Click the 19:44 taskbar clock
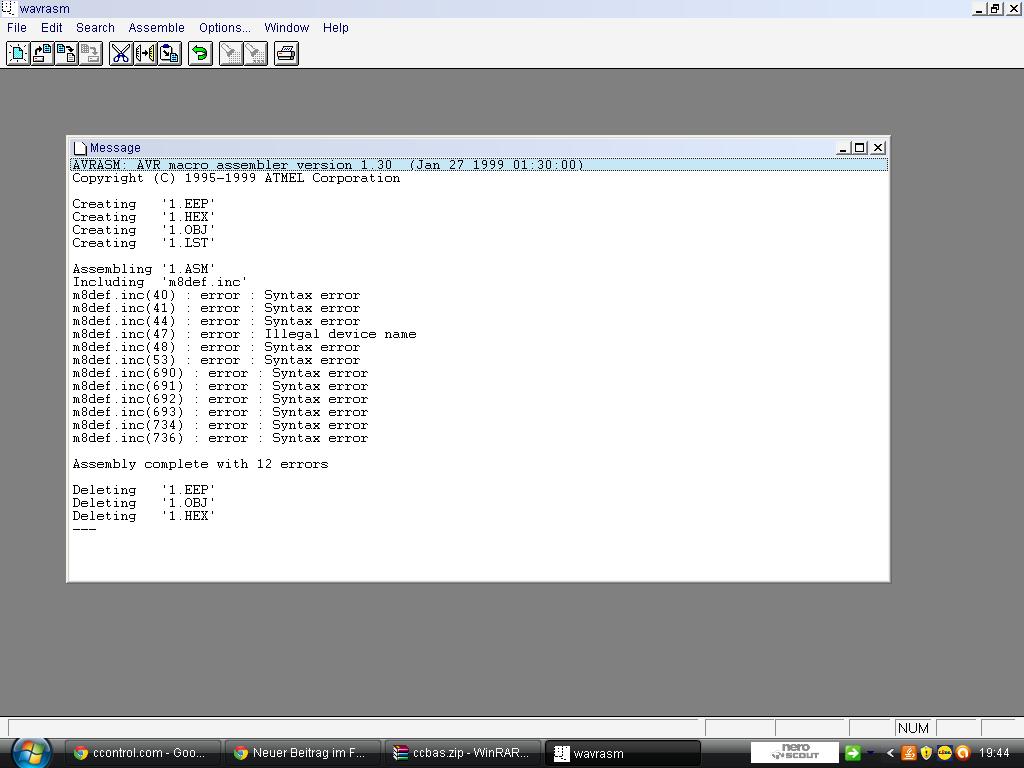Screen dimensions: 1024x768 (994, 753)
